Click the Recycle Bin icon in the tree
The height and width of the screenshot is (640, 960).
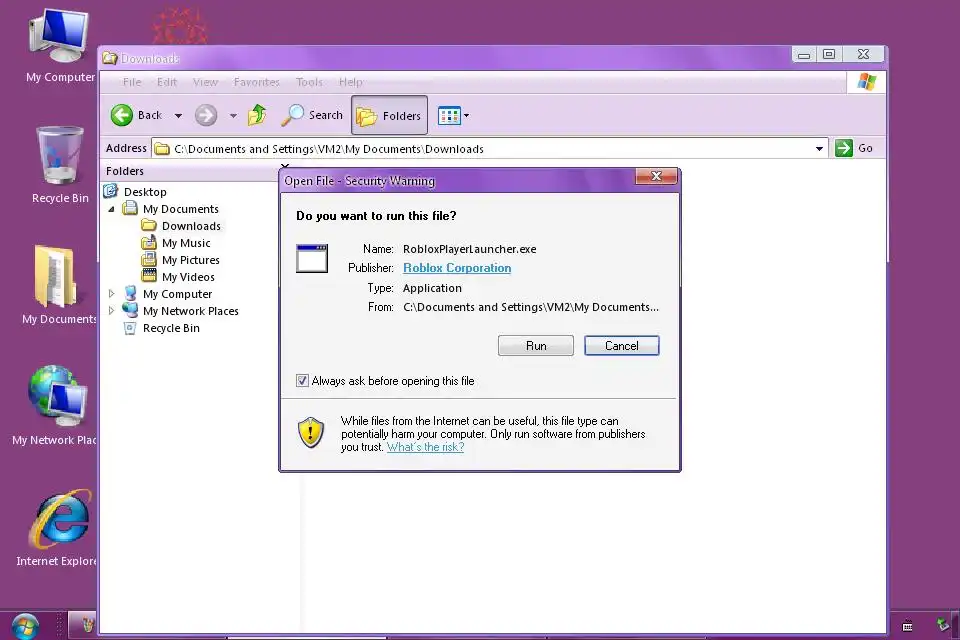(x=130, y=328)
